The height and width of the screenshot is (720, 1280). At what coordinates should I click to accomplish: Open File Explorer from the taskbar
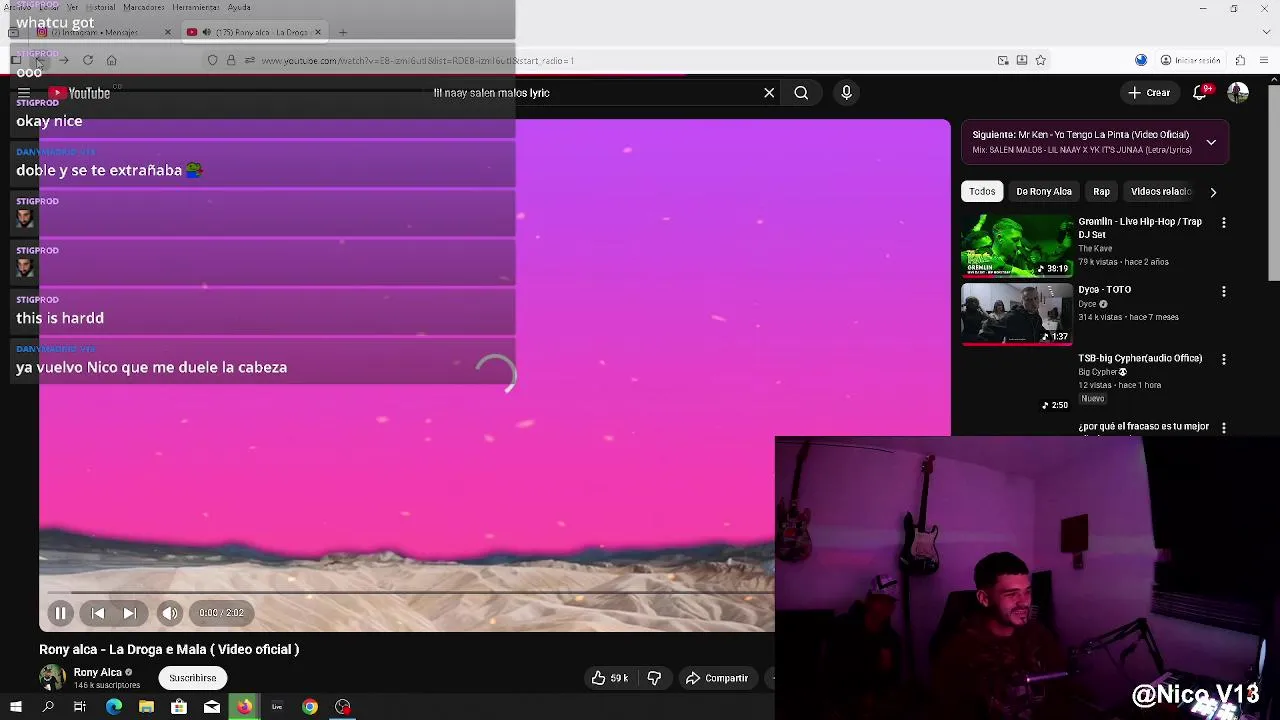(146, 707)
